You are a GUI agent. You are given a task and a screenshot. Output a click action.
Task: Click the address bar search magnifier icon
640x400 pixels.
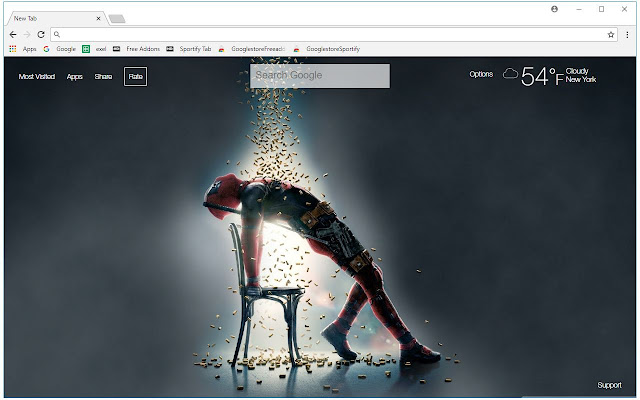click(x=57, y=35)
